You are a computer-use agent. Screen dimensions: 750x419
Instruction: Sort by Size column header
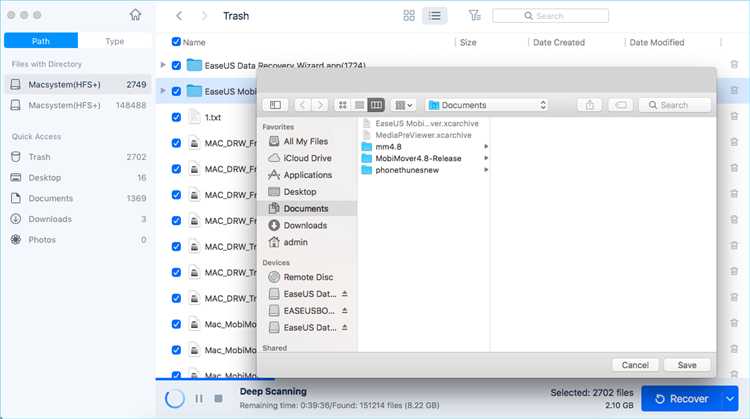468,42
